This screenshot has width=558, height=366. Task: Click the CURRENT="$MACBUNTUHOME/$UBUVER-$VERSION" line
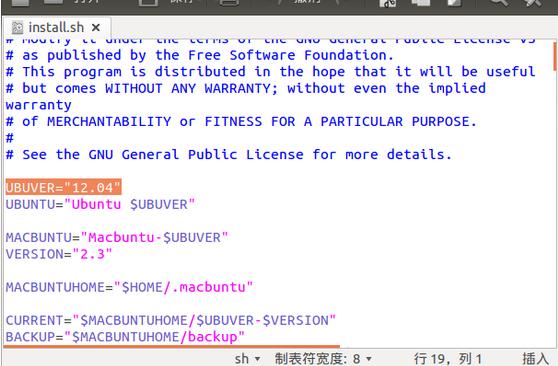(x=170, y=320)
